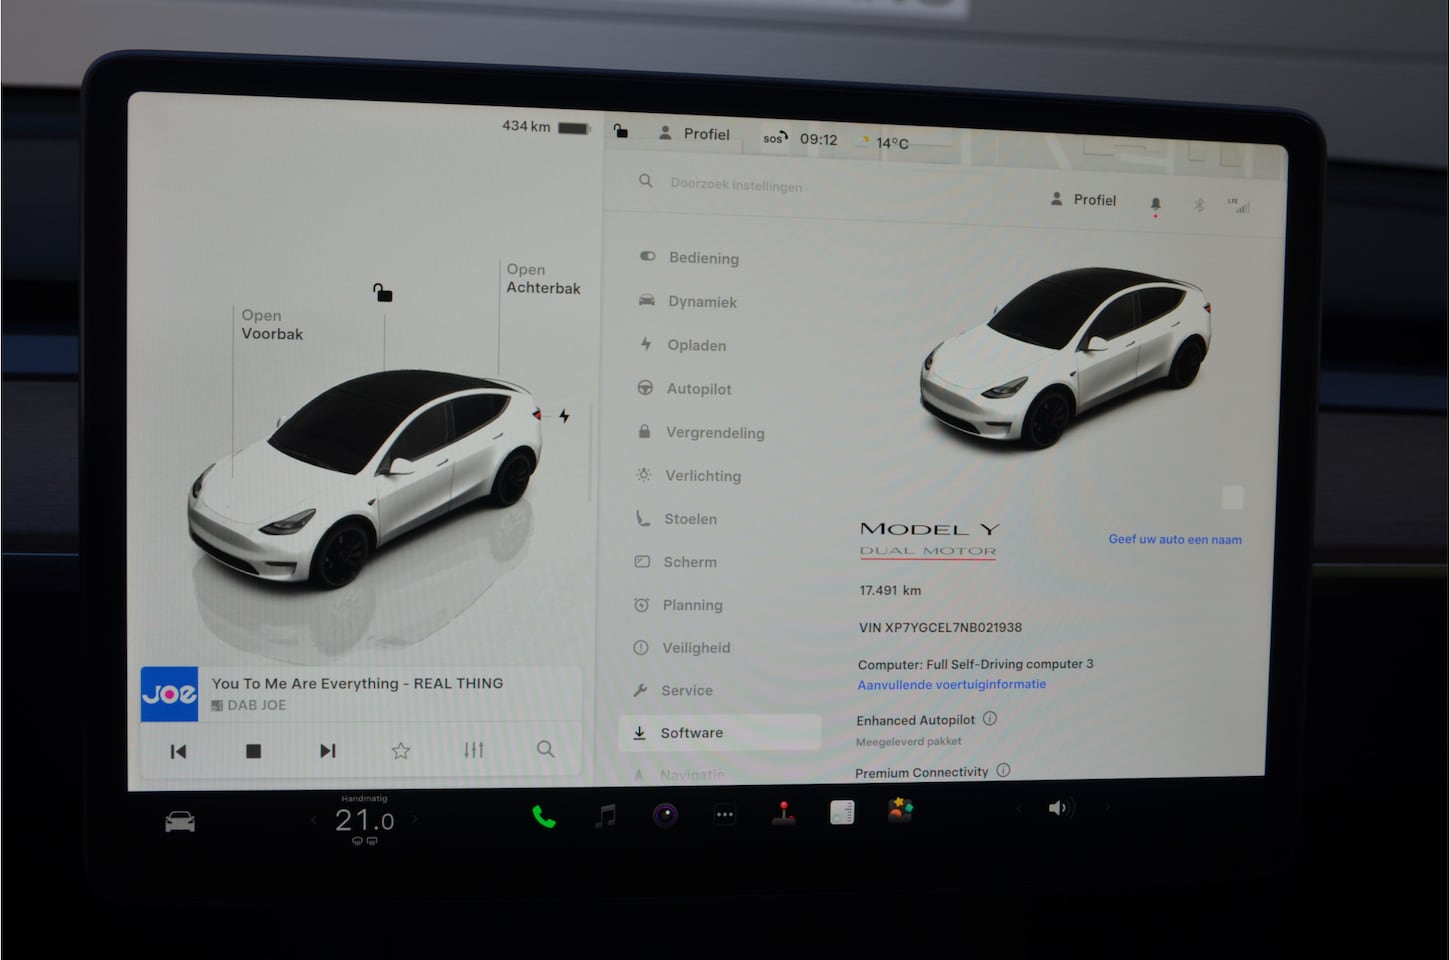Open the Autopilot settings menu
1450x960 pixels.
click(698, 389)
